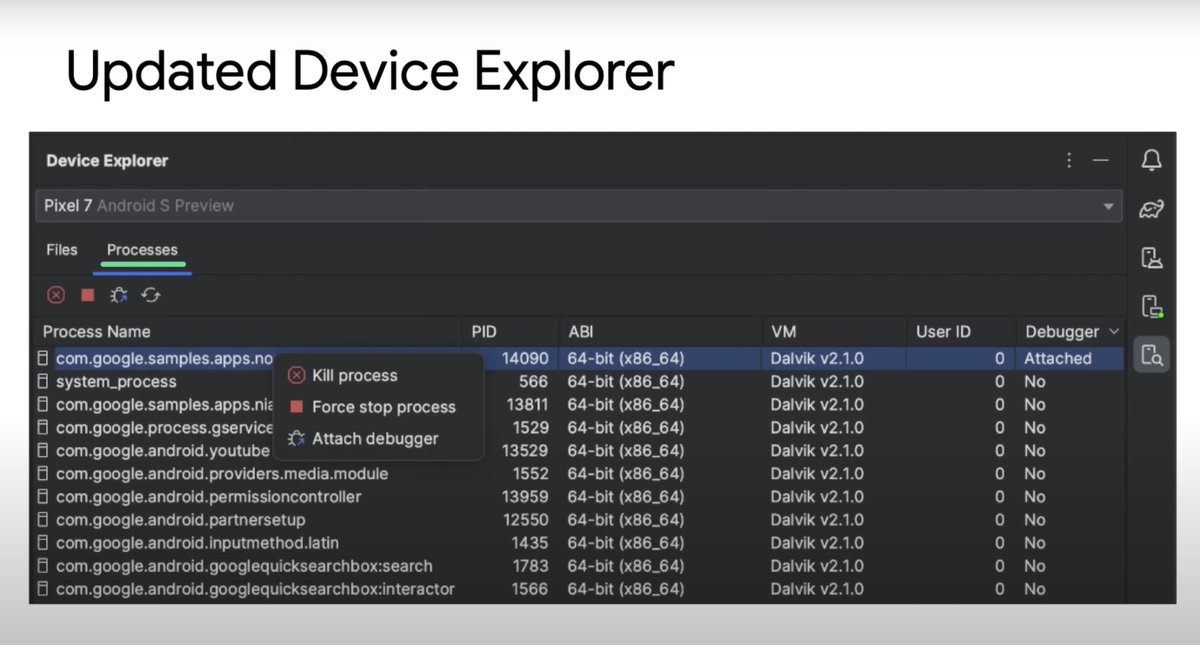
Task: Sort by PID column header
Action: point(484,331)
